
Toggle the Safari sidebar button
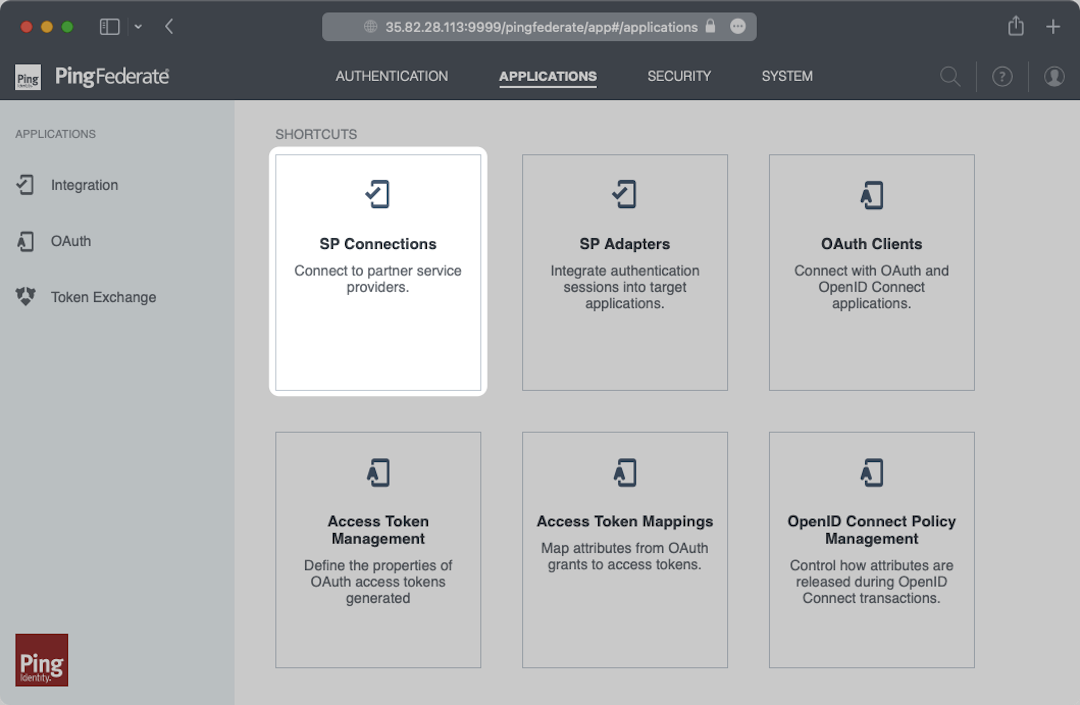[x=109, y=27]
